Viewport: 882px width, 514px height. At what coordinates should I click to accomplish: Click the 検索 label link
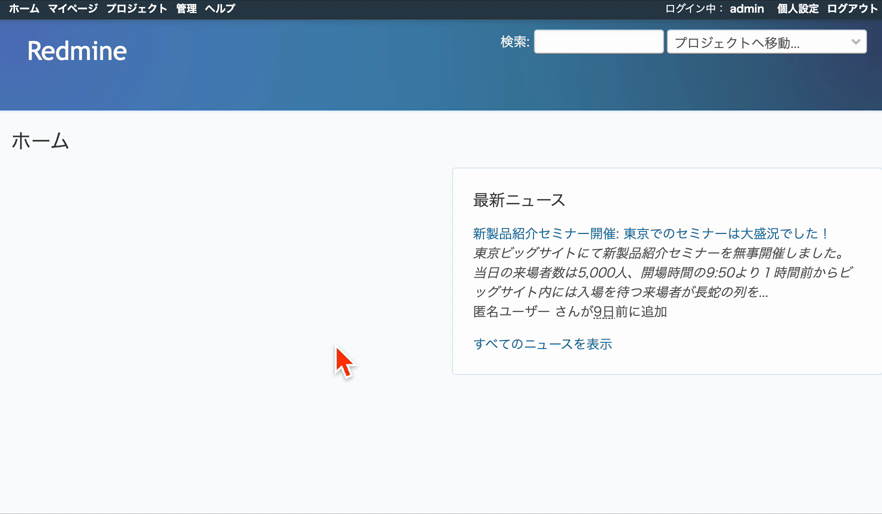513,42
